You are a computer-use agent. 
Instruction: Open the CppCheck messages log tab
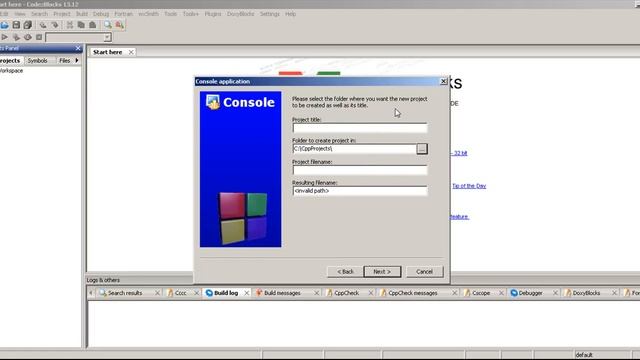point(413,293)
